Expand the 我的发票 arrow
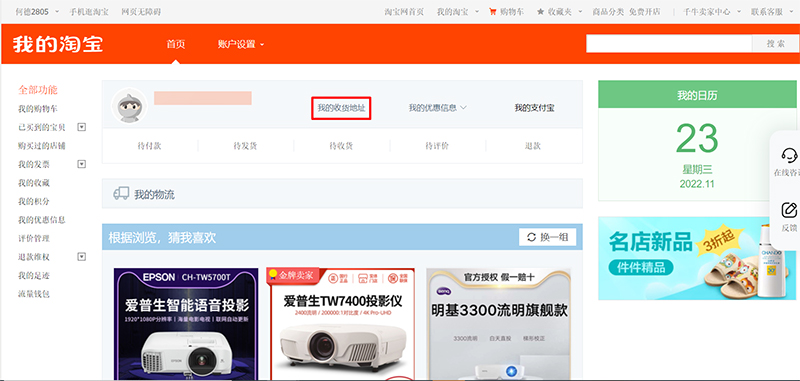The height and width of the screenshot is (381, 800). (x=82, y=164)
